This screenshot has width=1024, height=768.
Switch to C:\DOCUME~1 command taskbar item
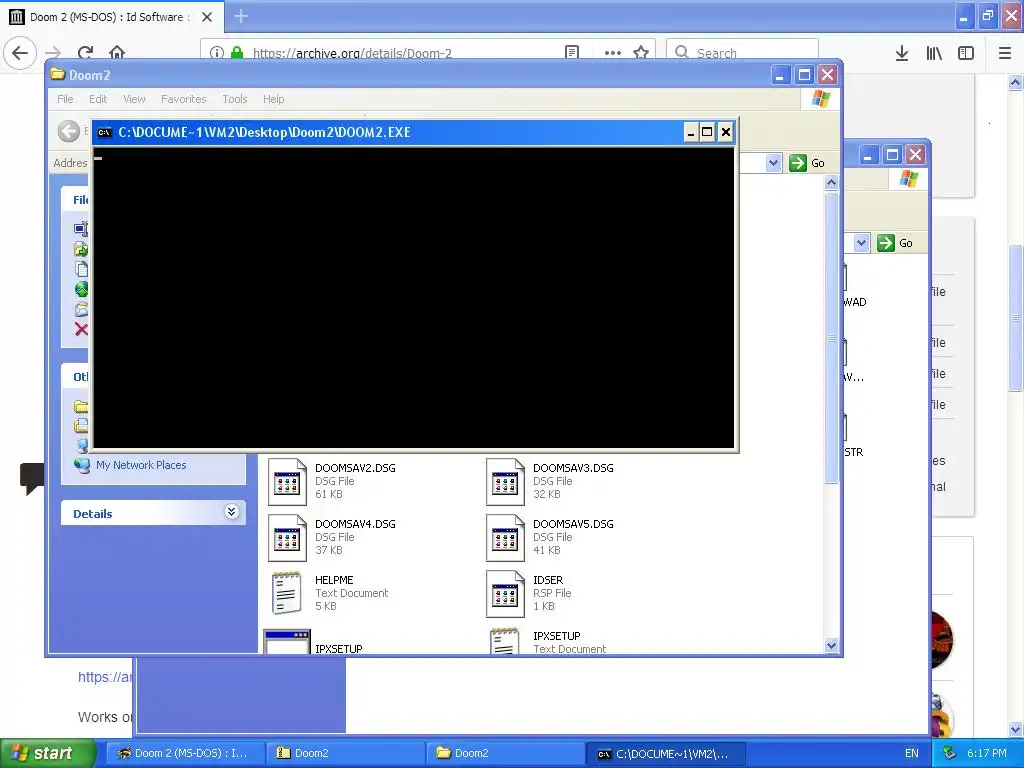click(x=665, y=754)
